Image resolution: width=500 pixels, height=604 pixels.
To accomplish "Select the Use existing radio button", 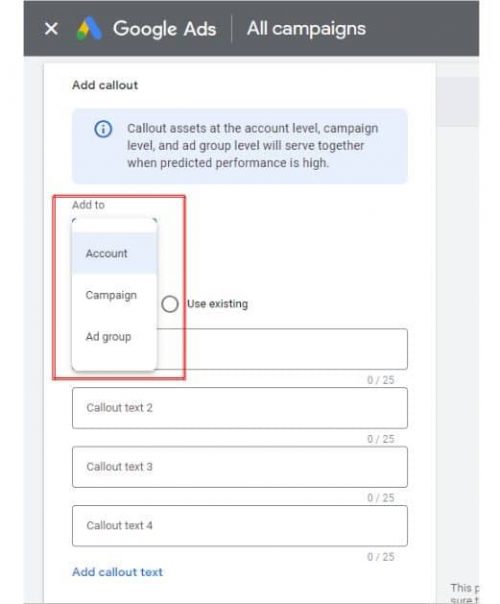I will pyautogui.click(x=170, y=304).
